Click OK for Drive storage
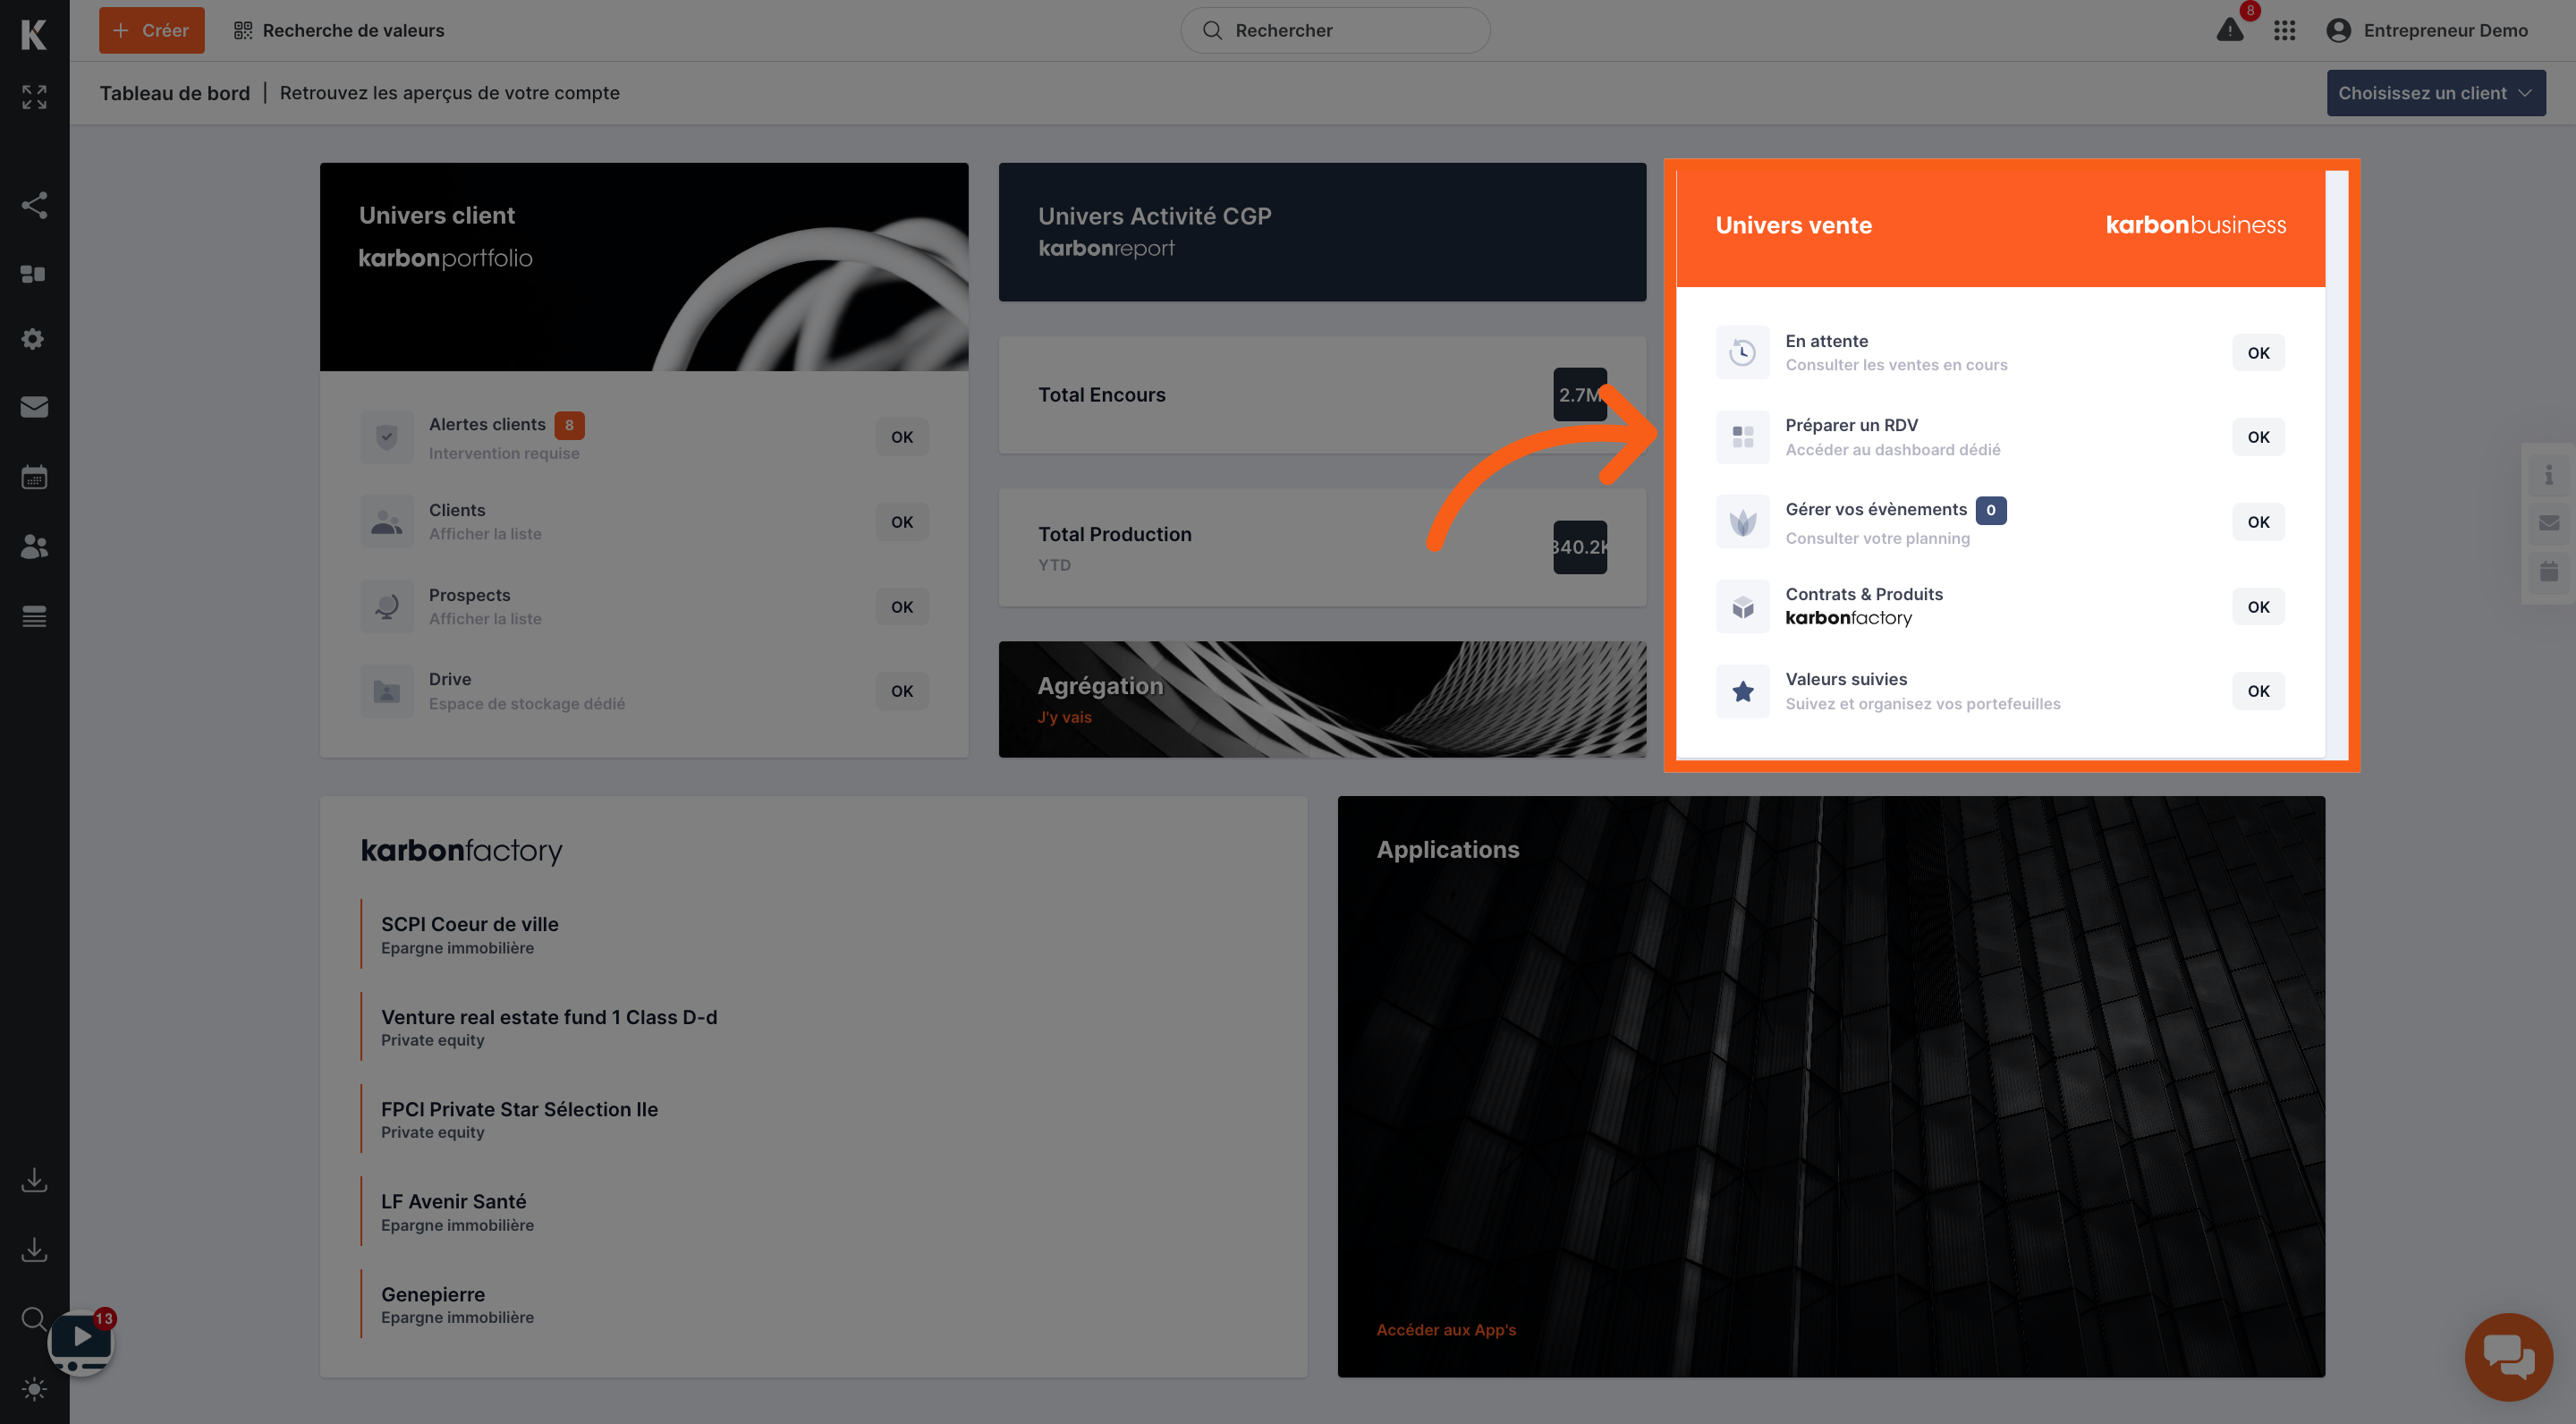2576x1424 pixels. (902, 691)
